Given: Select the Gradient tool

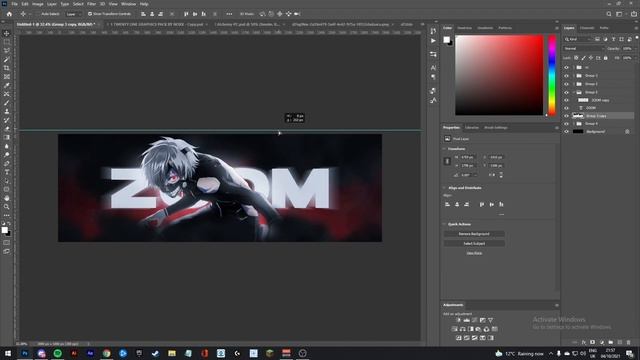Looking at the screenshot, I should pyautogui.click(x=7, y=137).
